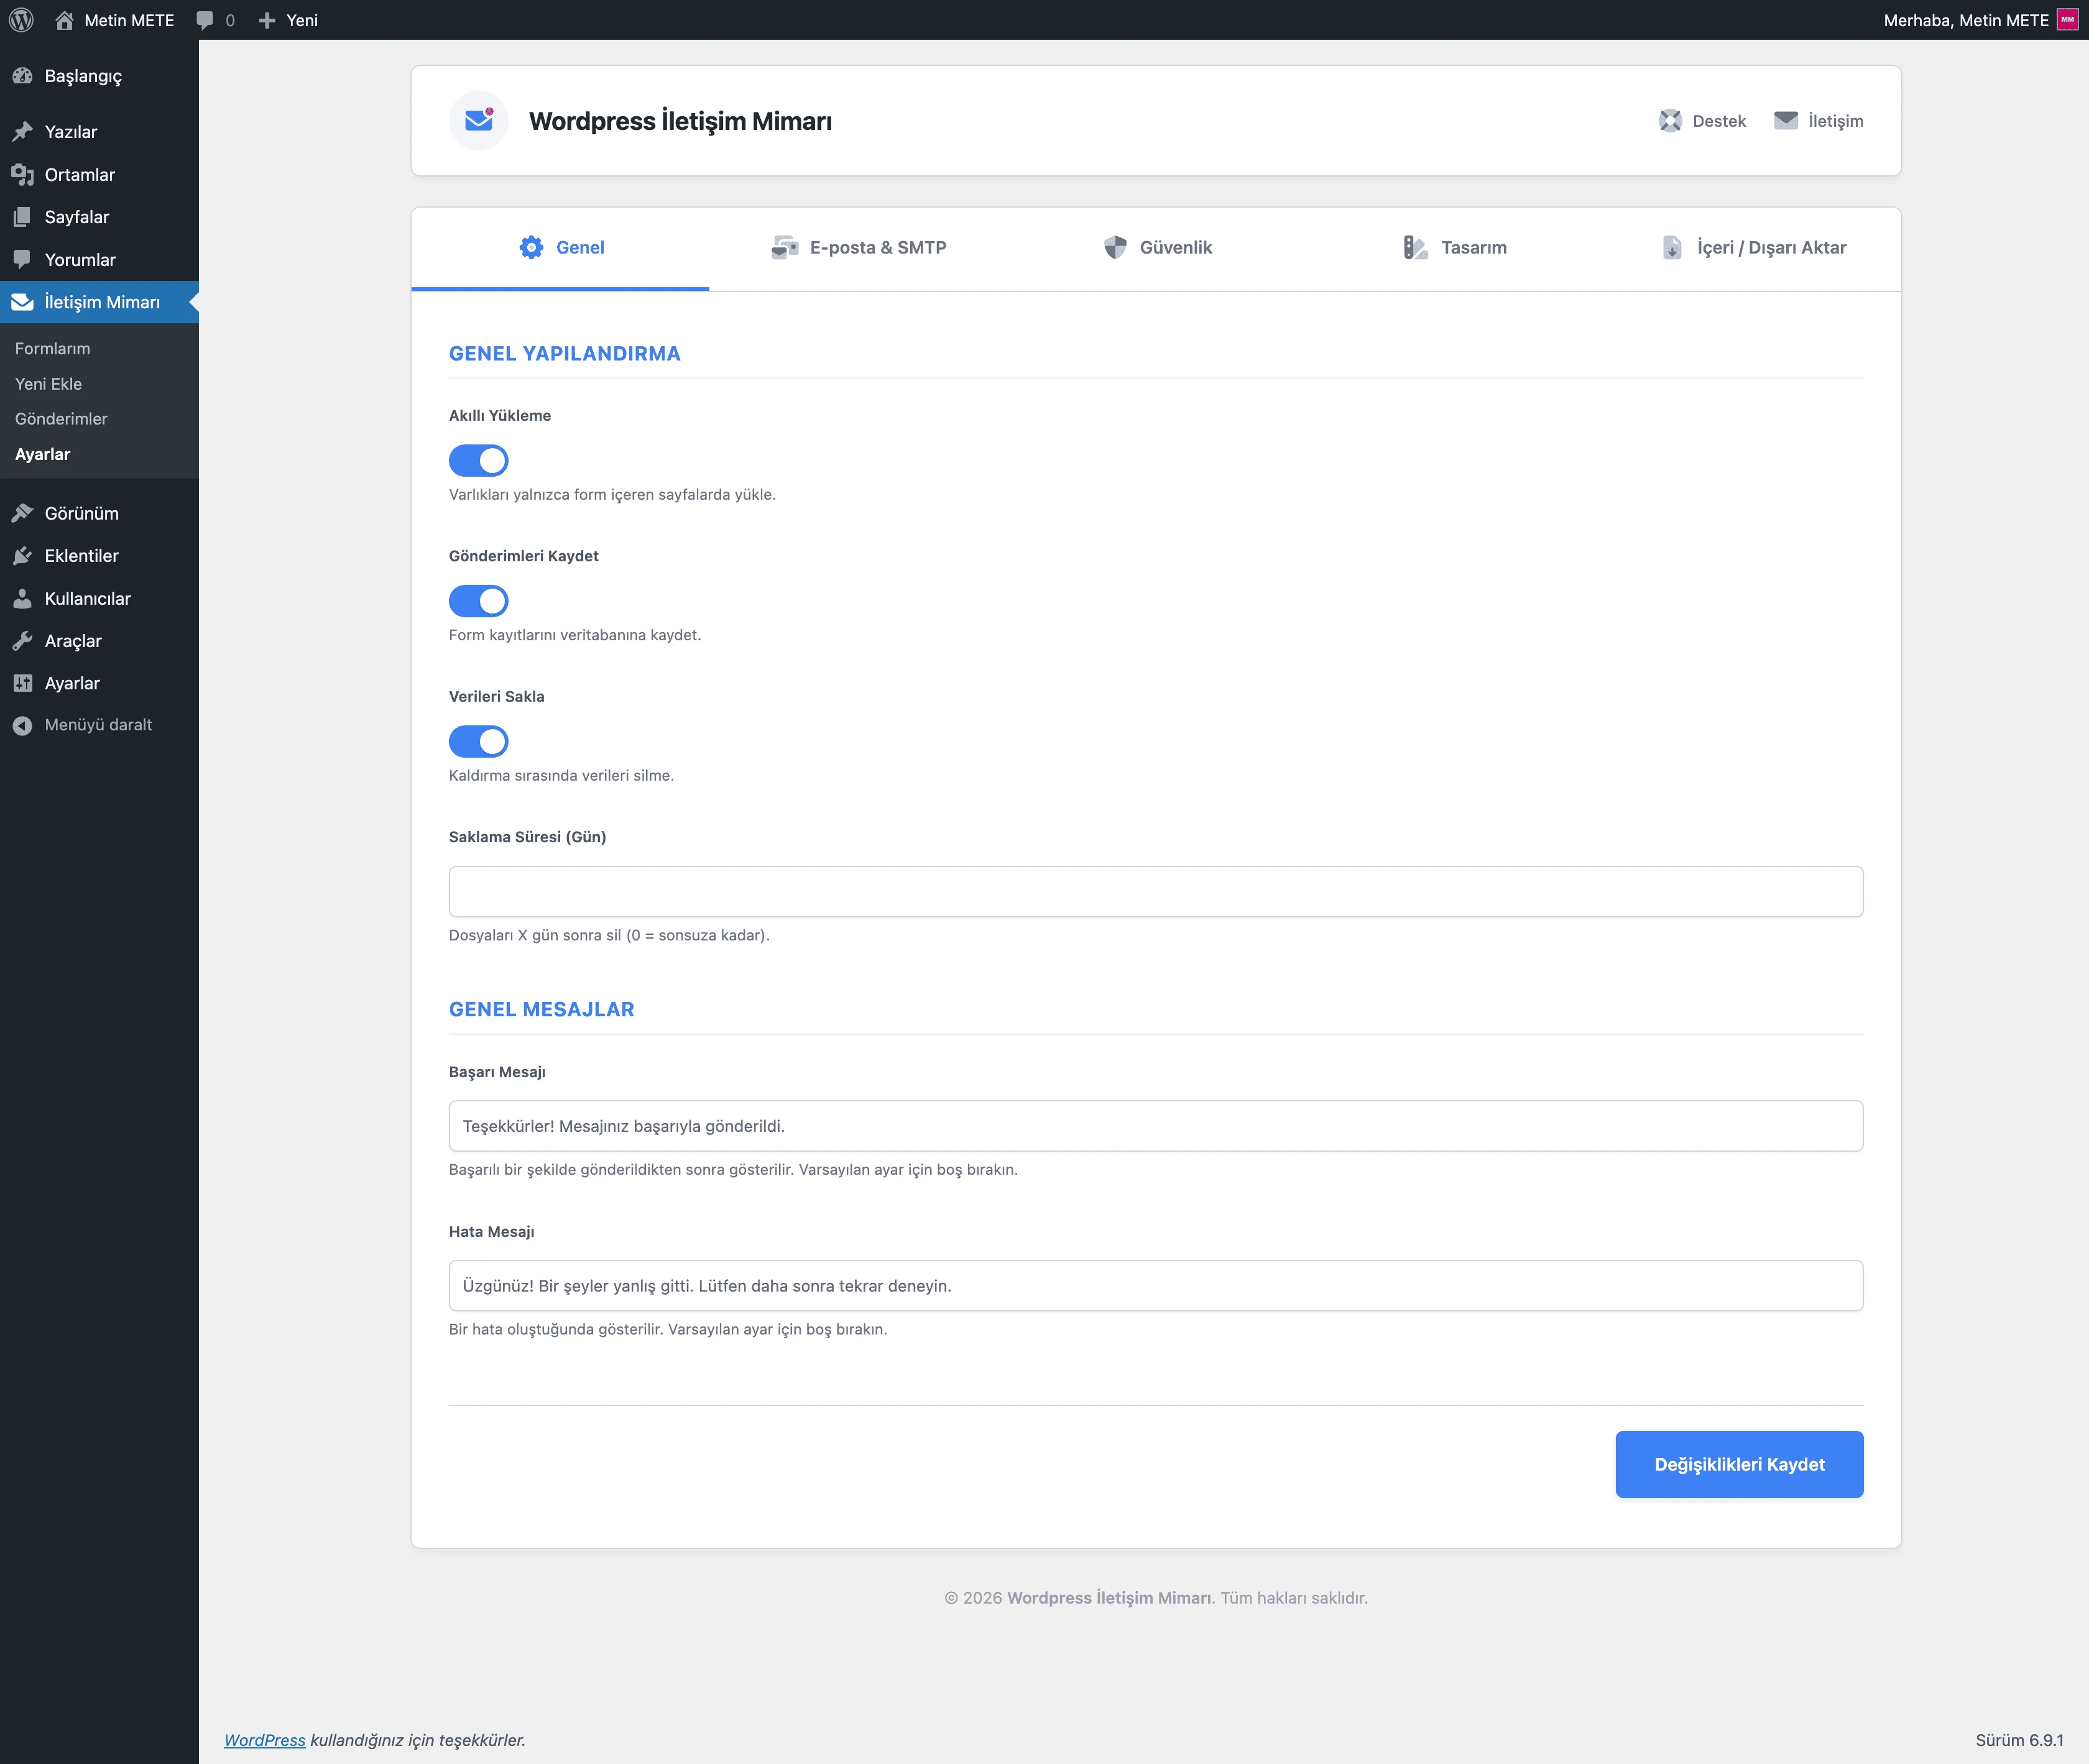The width and height of the screenshot is (2089, 1764).
Task: Disable the Gönderimleri Kaydet switch
Action: coord(478,601)
